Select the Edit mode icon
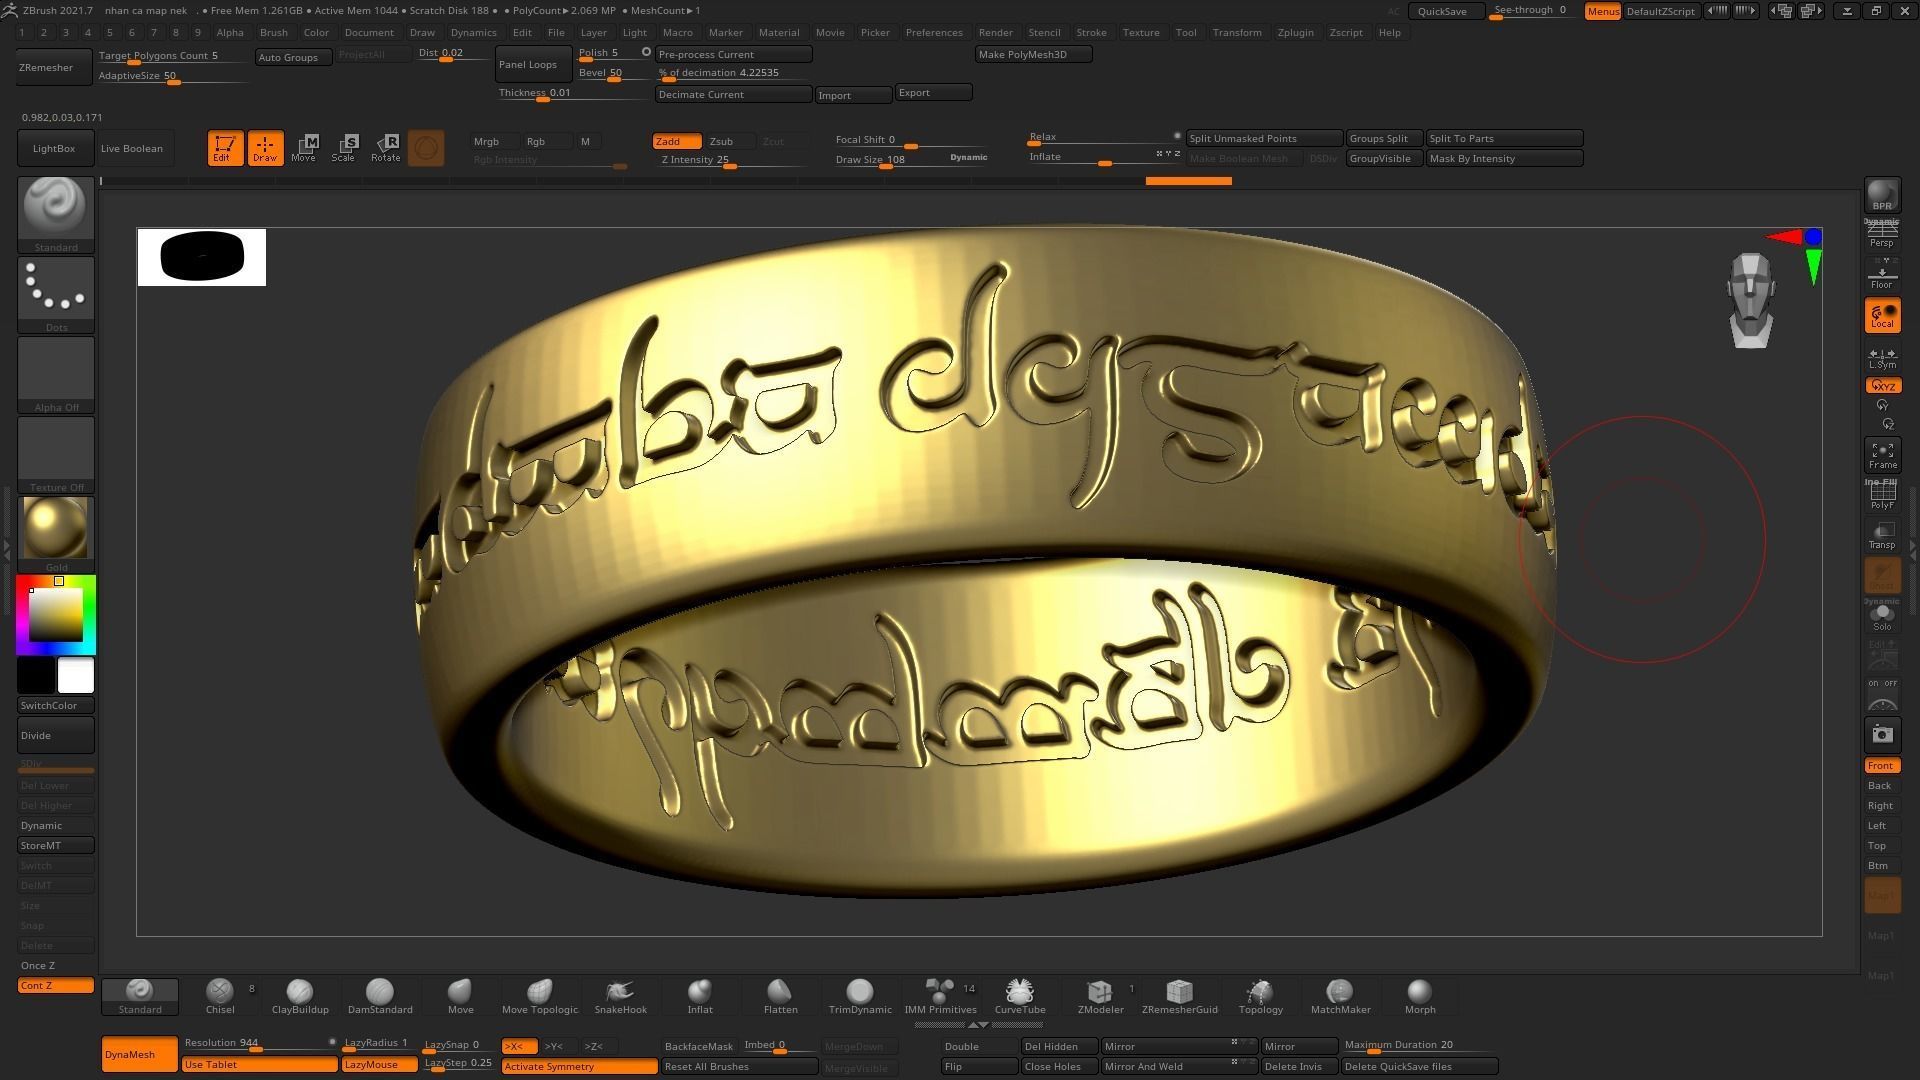This screenshot has width=1920, height=1080. 225,148
